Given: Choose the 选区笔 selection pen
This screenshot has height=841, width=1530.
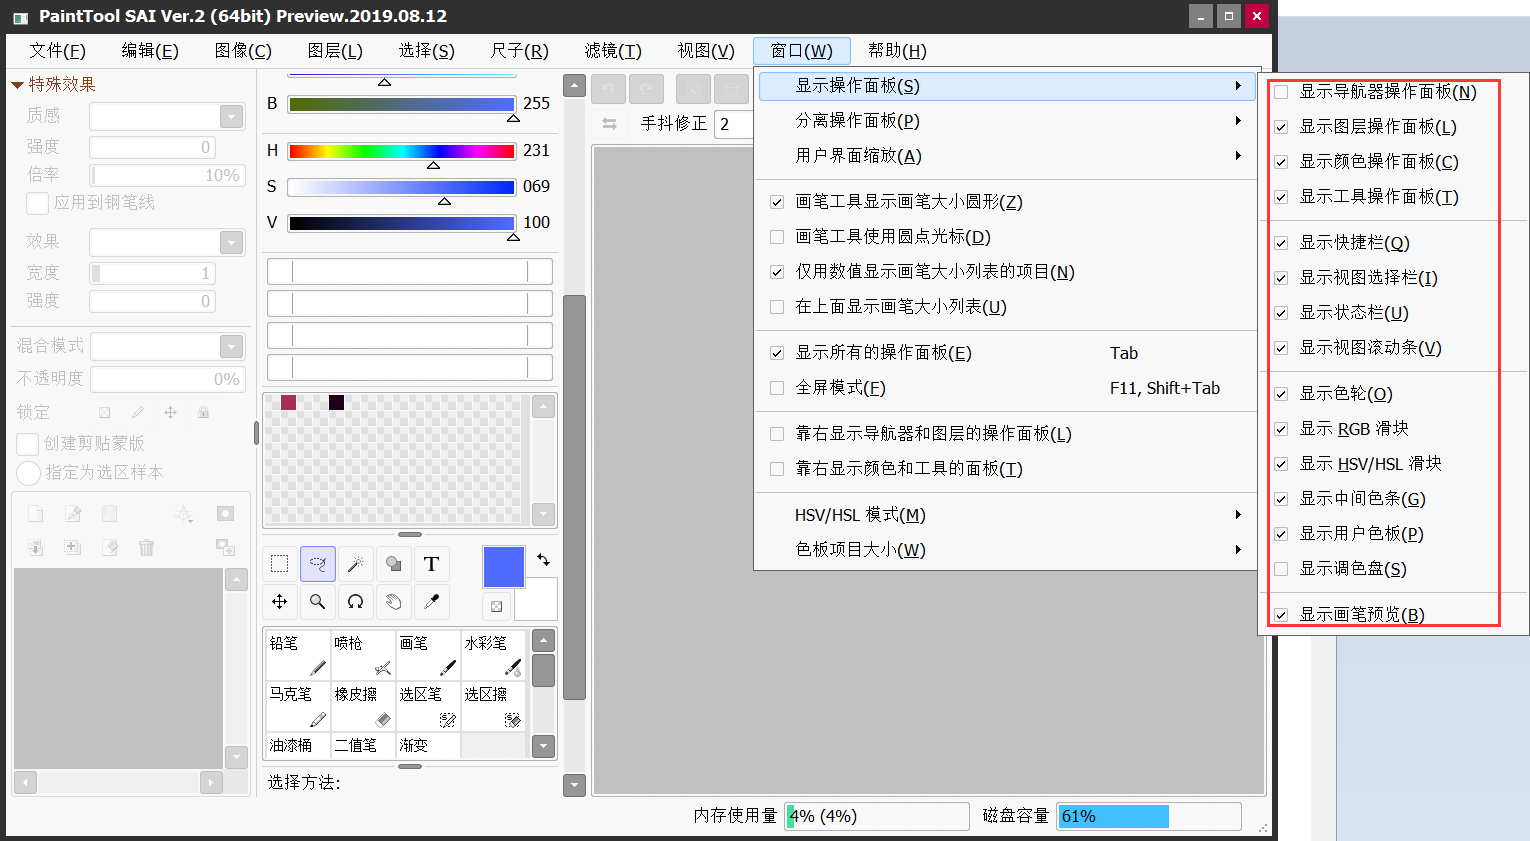Looking at the screenshot, I should pyautogui.click(x=427, y=706).
